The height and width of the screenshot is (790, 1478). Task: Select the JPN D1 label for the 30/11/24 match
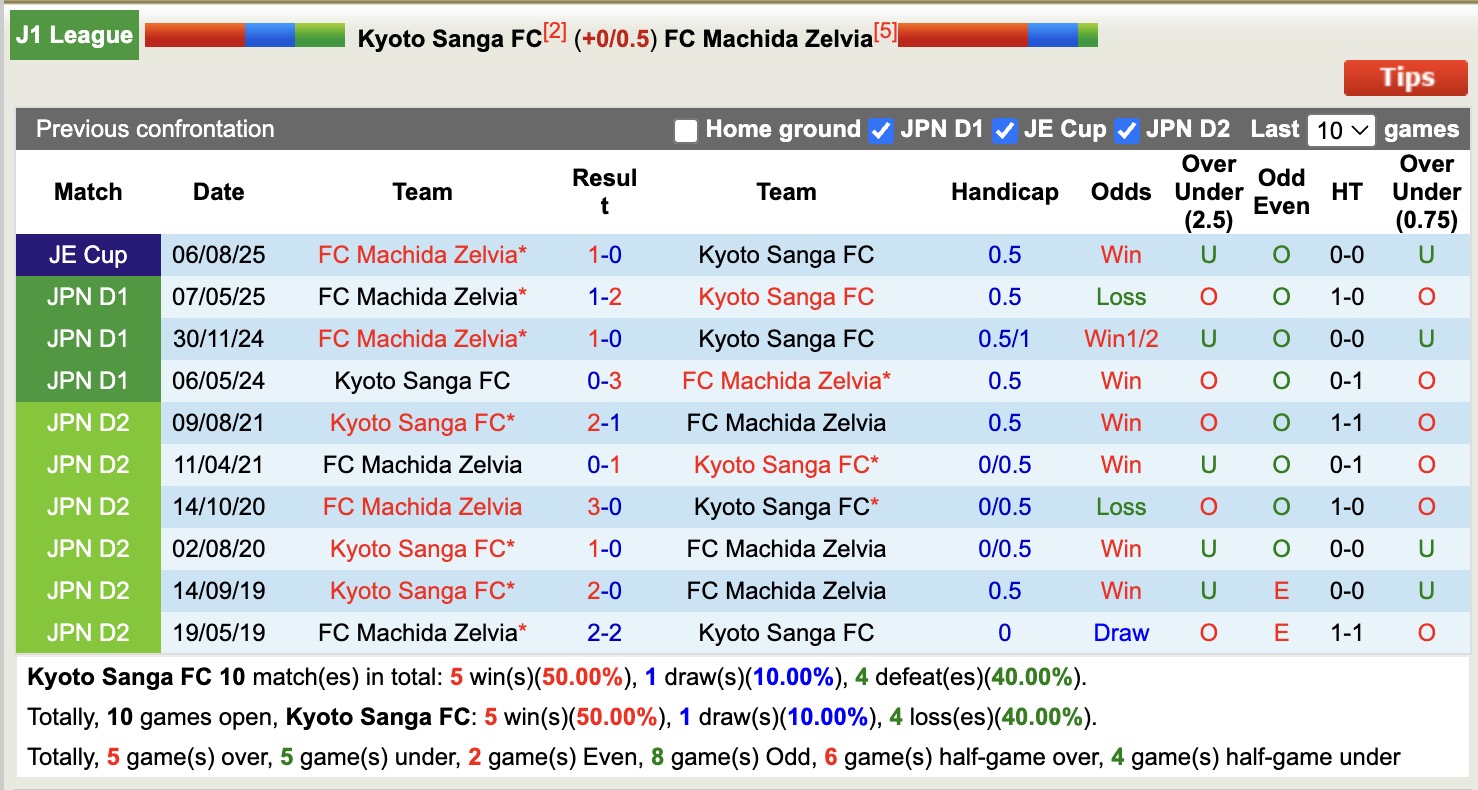(87, 338)
